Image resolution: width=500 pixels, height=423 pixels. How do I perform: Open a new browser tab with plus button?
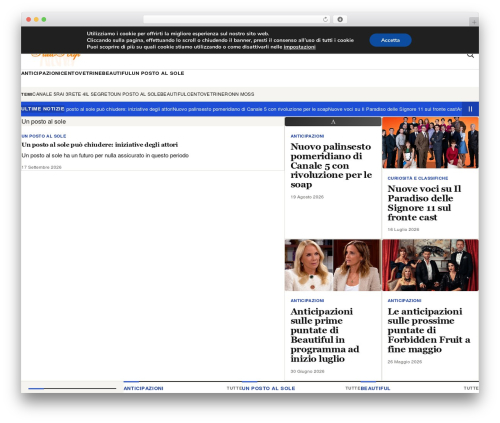(x=474, y=22)
